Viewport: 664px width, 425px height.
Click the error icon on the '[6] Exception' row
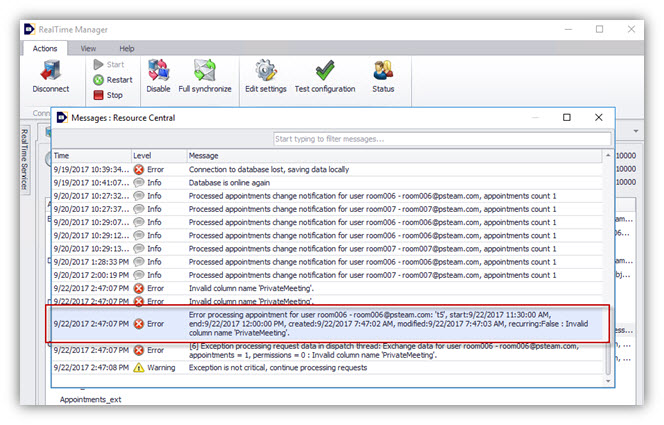[x=138, y=350]
